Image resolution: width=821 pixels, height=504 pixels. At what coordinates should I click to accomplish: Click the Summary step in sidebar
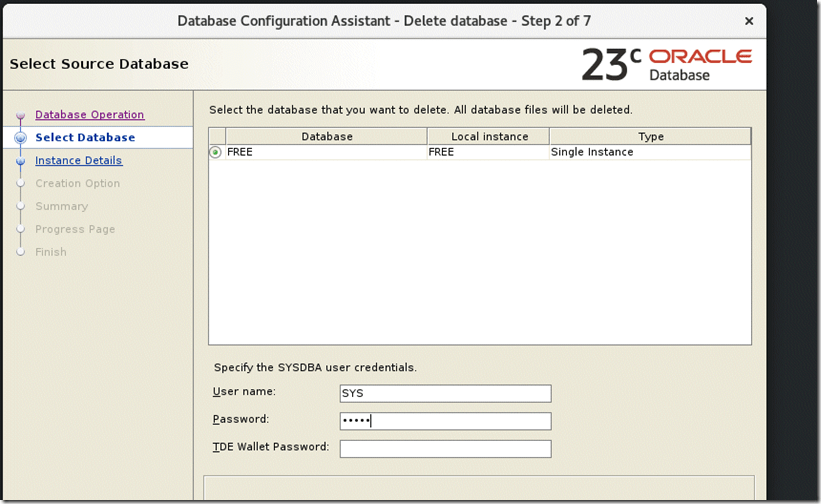point(61,207)
